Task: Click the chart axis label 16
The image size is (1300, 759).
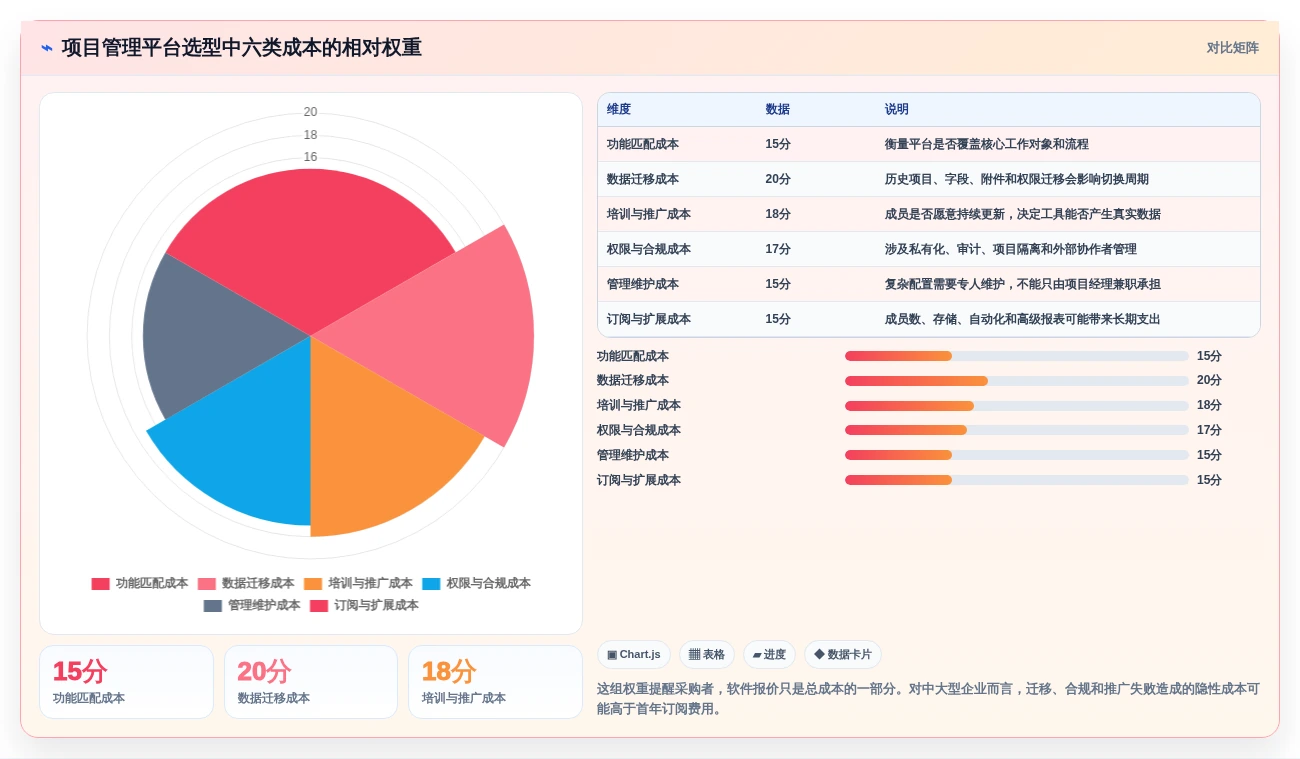Action: pos(311,157)
